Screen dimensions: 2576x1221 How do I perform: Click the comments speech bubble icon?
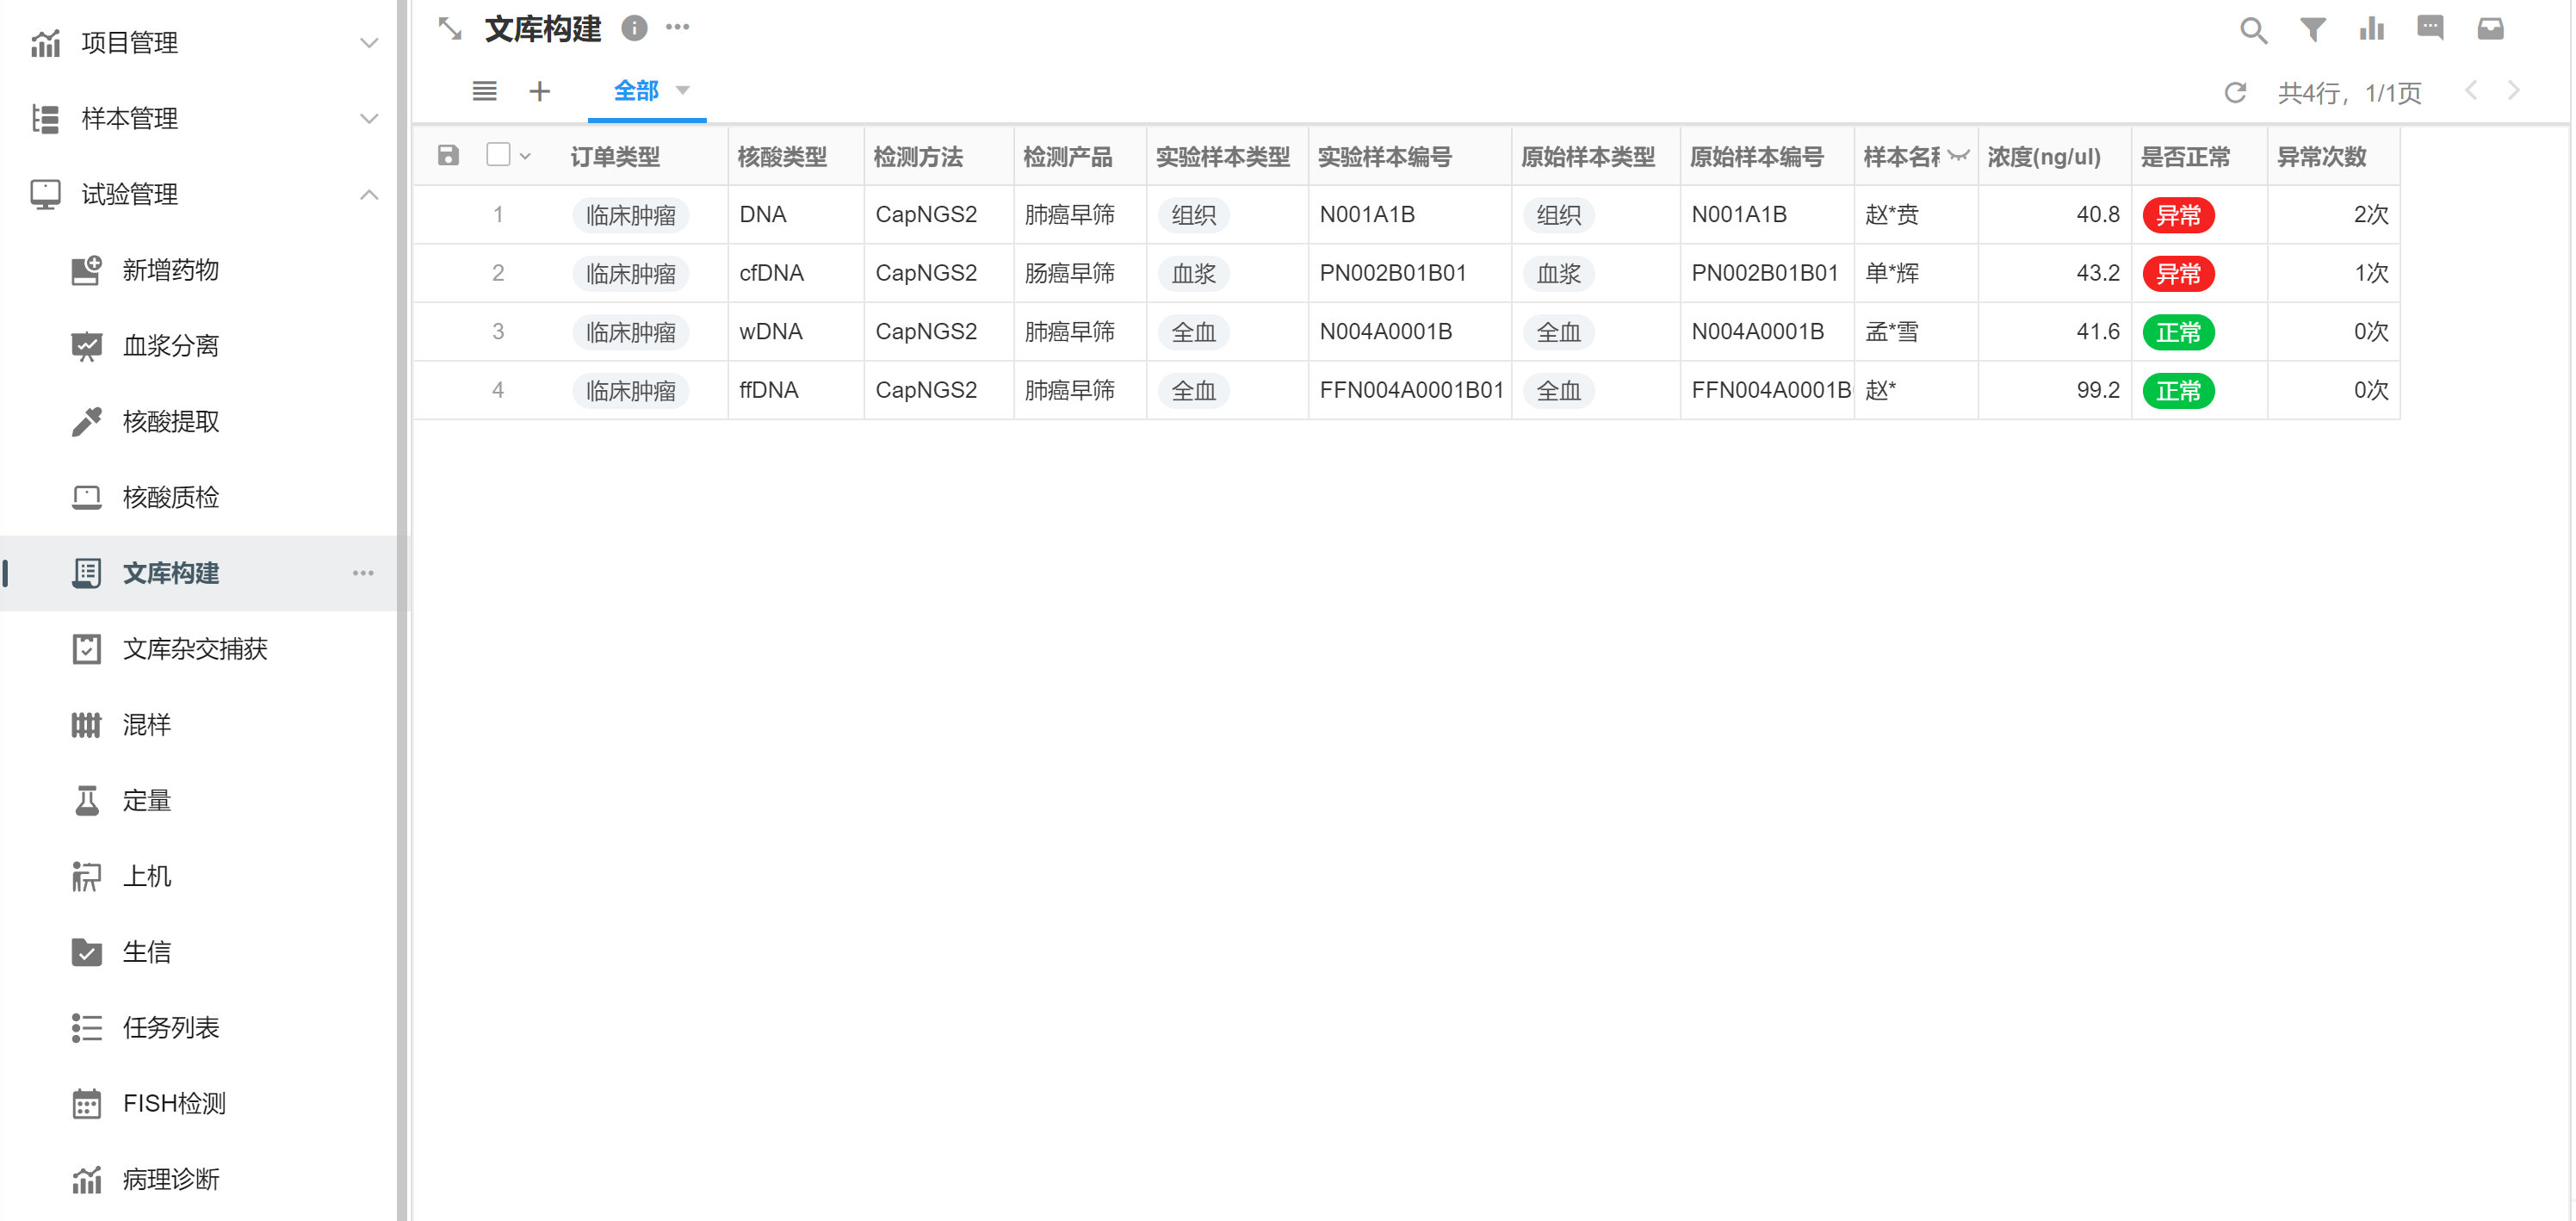point(2430,28)
